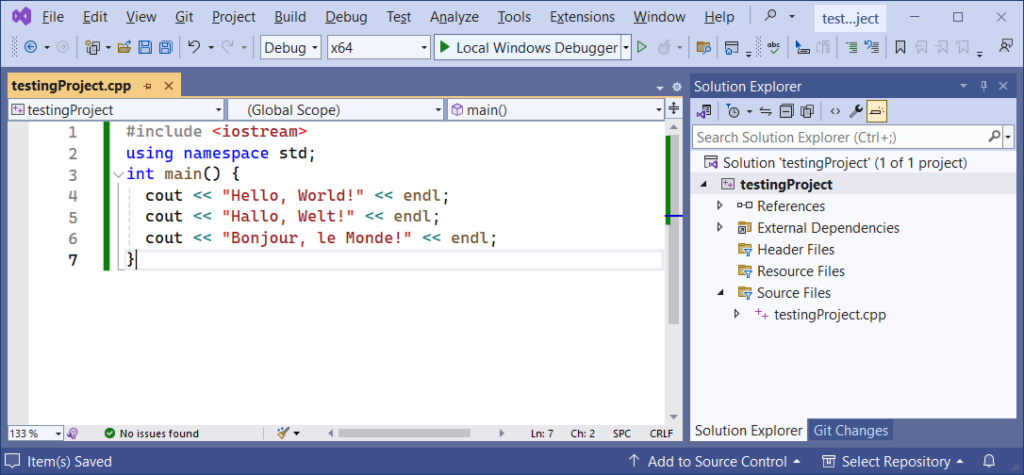Screen dimensions: 1024x475
Task: Click the Visual Studio logo icon
Action: pyautogui.click(x=22, y=16)
